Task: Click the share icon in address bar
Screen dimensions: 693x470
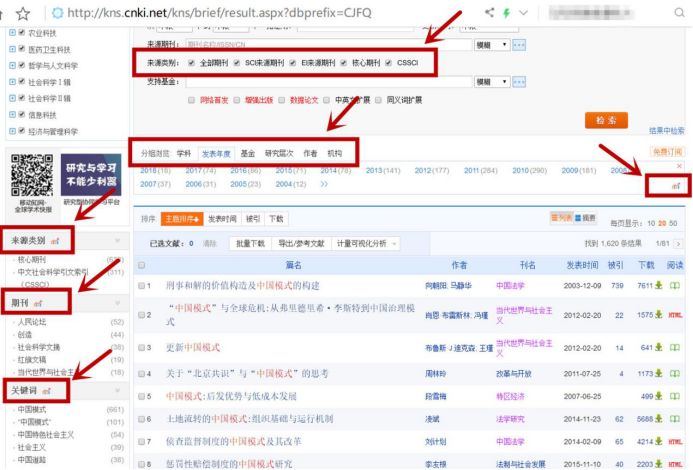Action: pos(489,12)
